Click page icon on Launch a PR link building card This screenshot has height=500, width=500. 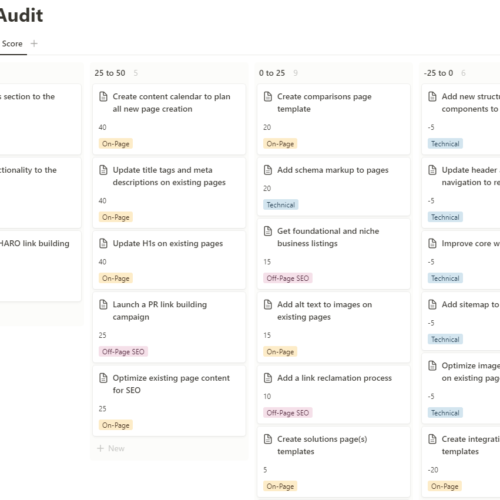(x=103, y=305)
